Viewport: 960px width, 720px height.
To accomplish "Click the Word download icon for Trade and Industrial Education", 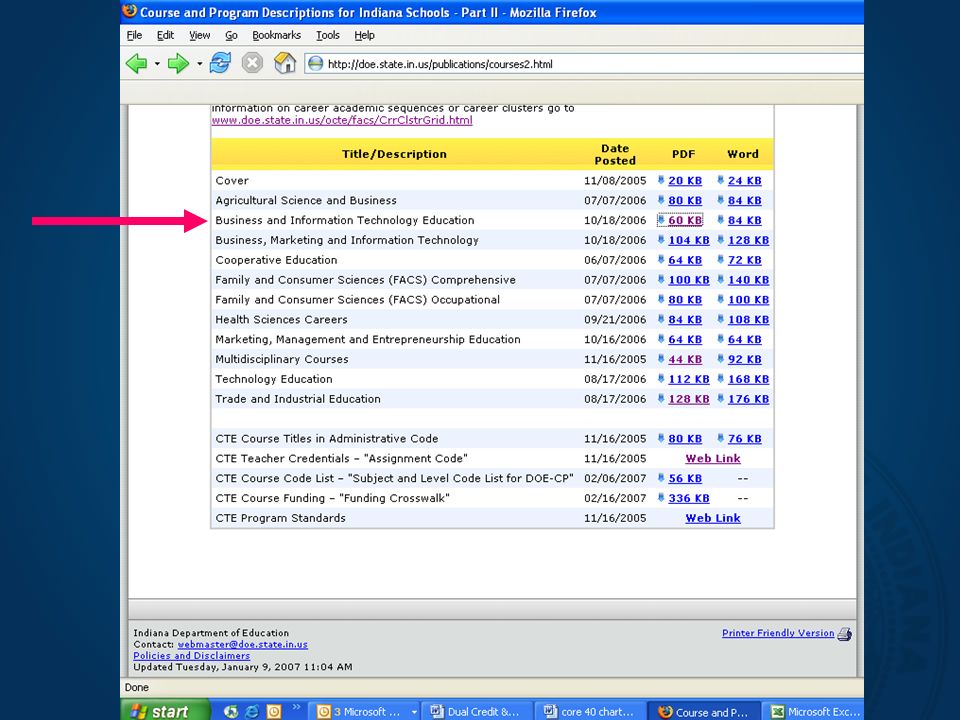I will 721,399.
